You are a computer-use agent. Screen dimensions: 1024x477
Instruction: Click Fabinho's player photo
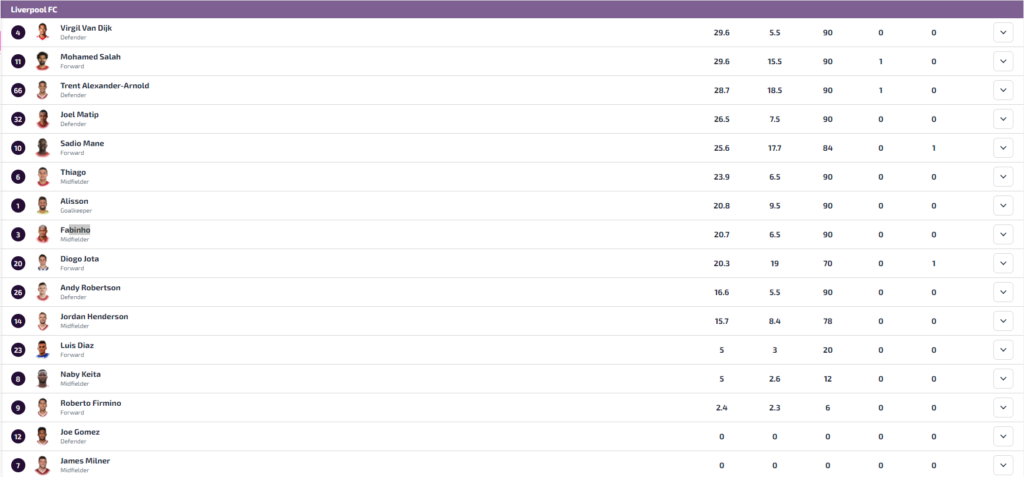tap(42, 234)
